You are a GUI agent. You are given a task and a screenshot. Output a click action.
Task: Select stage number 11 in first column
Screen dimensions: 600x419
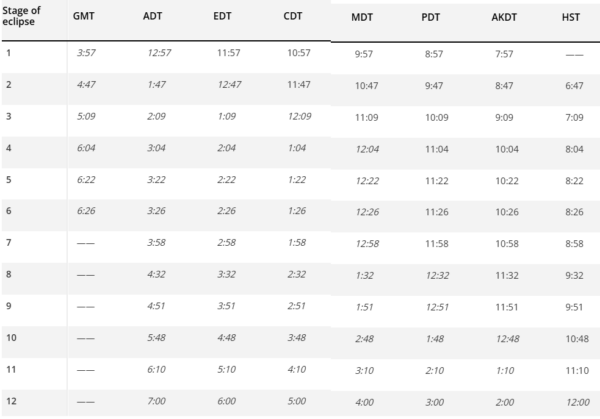coord(10,368)
